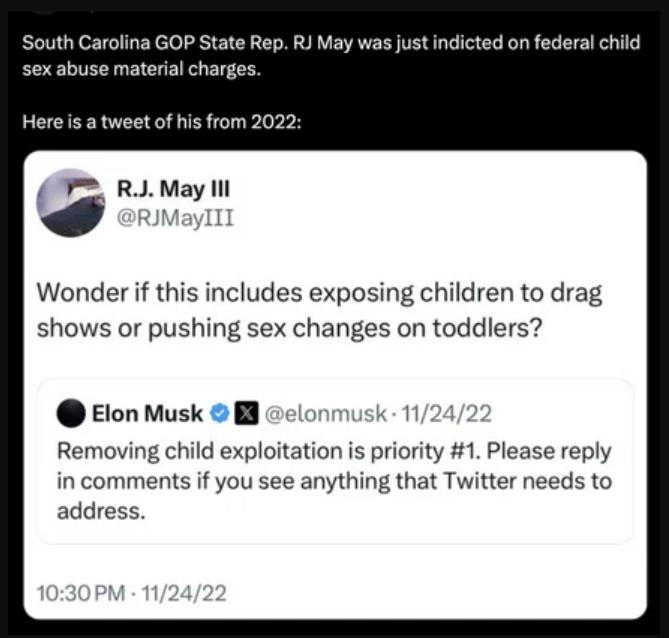Click the quoted tweet's 11/24/22 date
Screen dimensions: 669x638
point(447,413)
